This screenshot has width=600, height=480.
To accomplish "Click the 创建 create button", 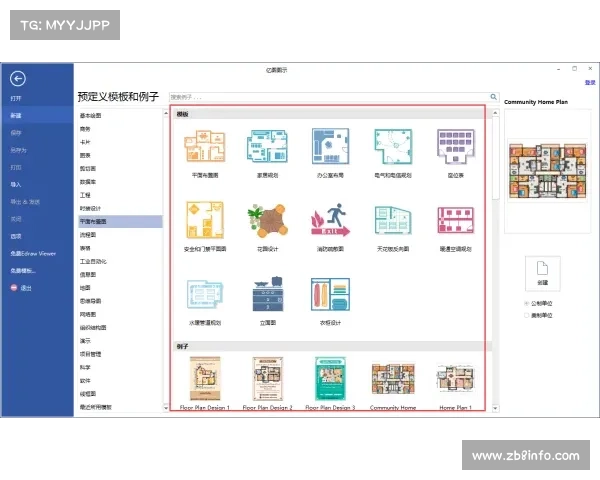I will [541, 272].
